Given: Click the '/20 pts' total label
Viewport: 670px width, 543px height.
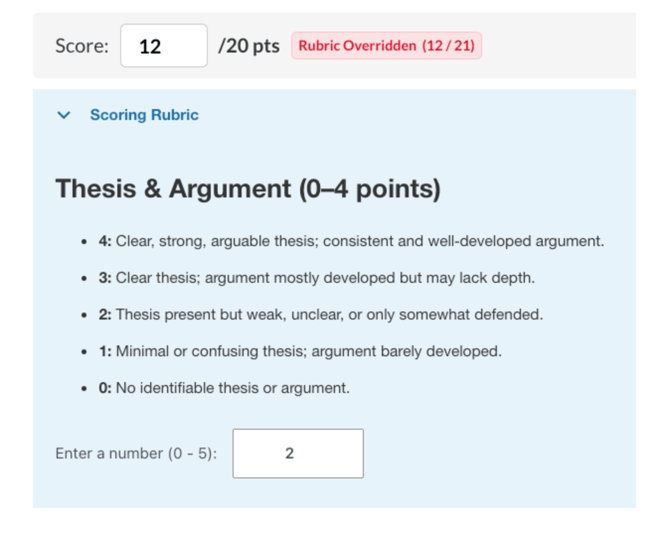Looking at the screenshot, I should click(x=248, y=46).
